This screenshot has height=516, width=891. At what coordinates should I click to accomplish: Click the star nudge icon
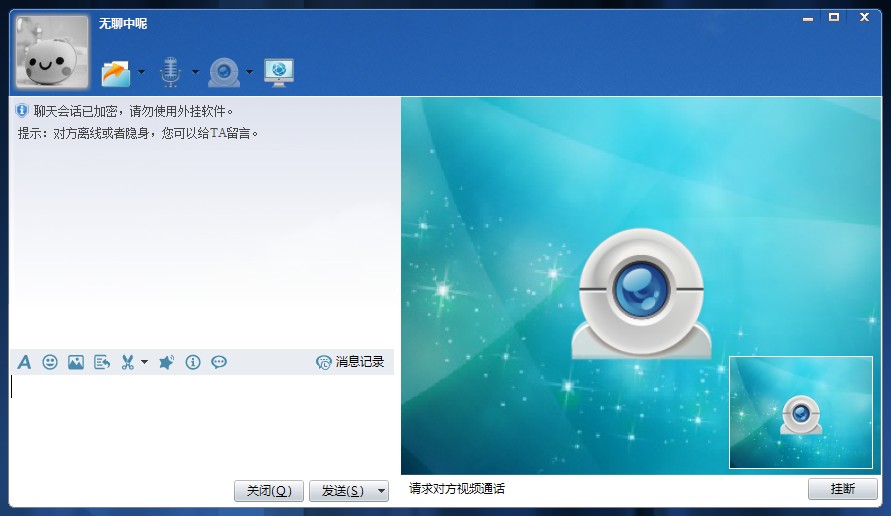[166, 362]
